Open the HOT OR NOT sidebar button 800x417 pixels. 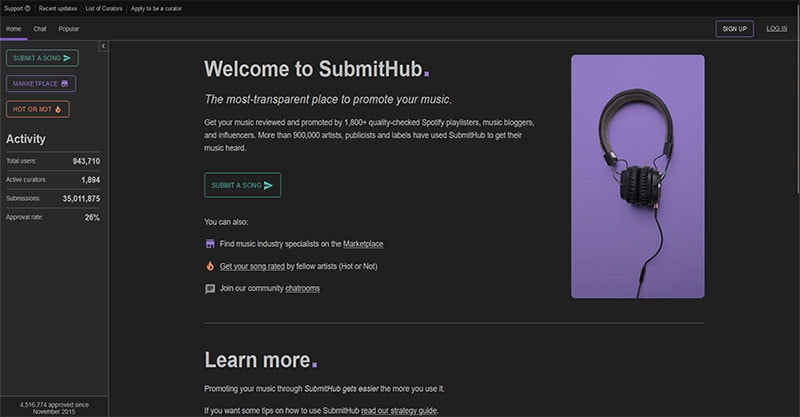37,109
